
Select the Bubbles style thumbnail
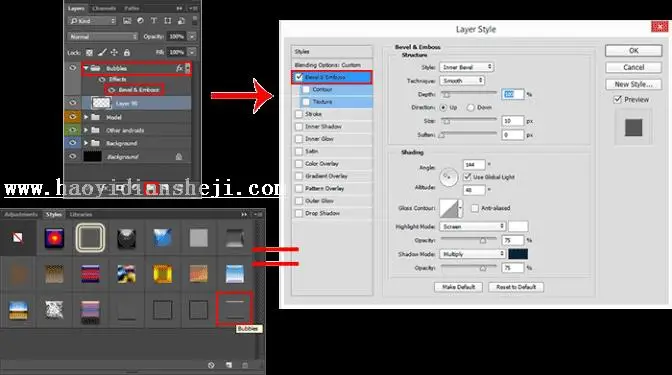(x=234, y=309)
